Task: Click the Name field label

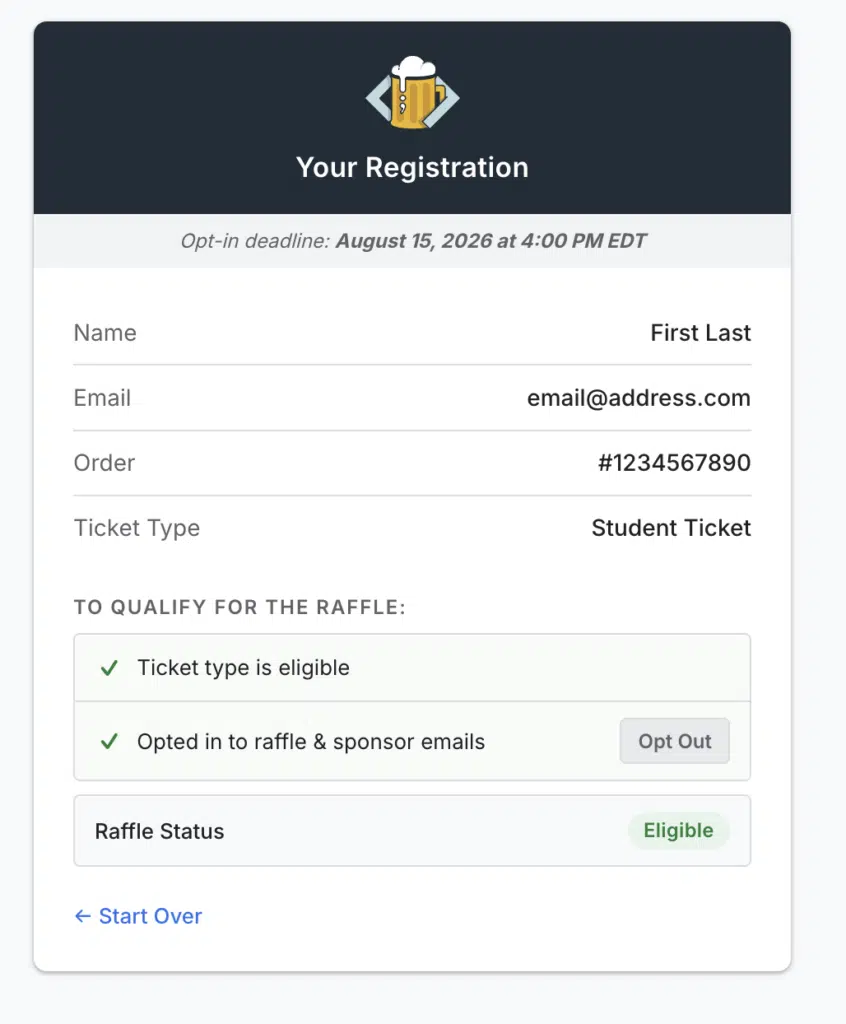Action: click(105, 333)
